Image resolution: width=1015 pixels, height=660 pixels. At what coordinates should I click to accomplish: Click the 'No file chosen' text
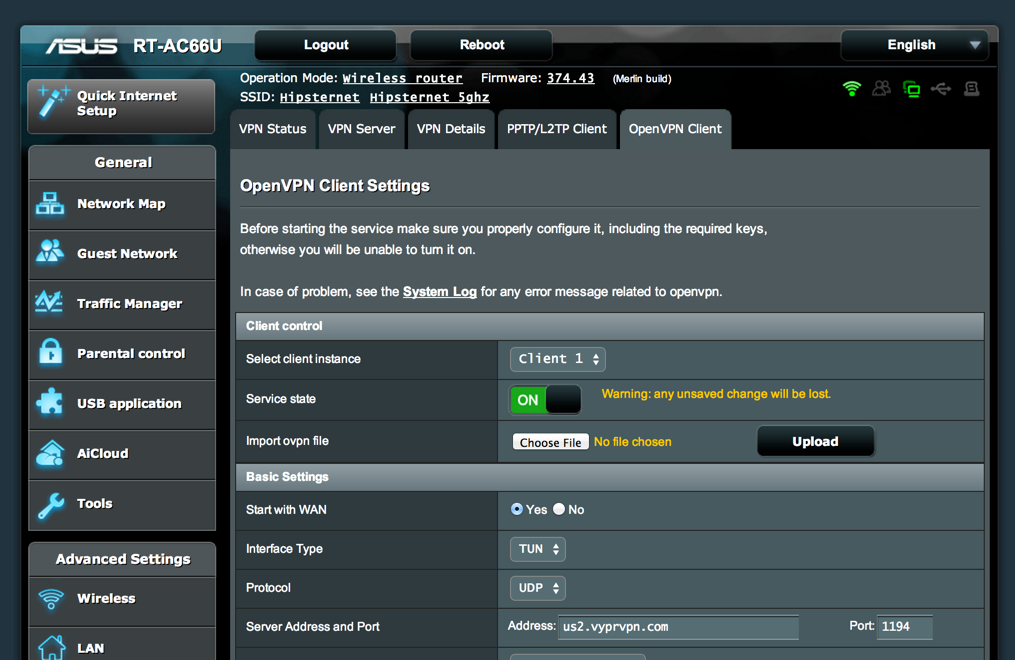pos(632,442)
